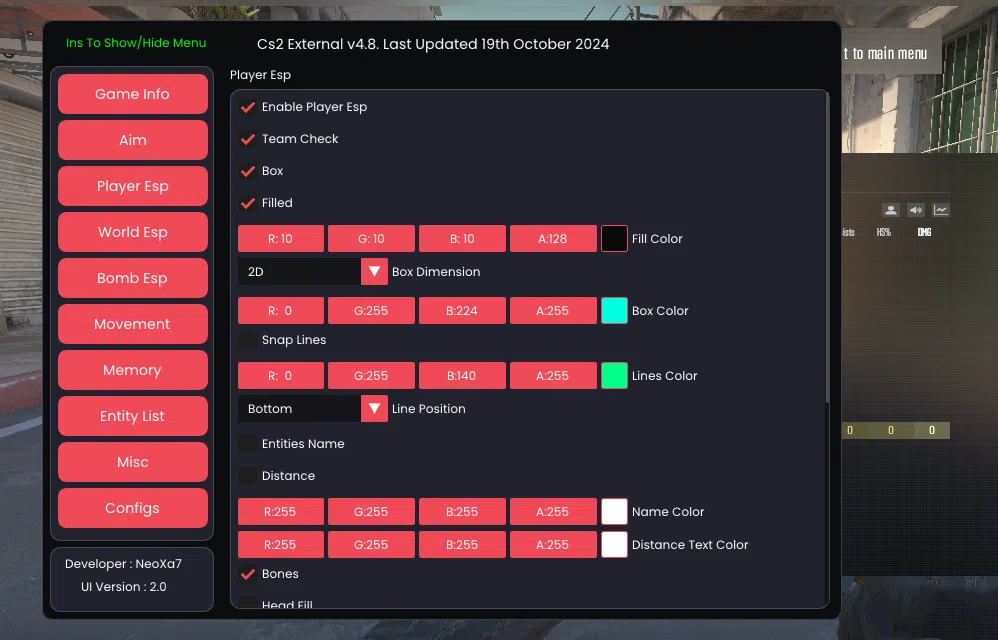This screenshot has height=640, width=998.
Task: Disable the Enable Player Esp checkbox
Action: [248, 107]
